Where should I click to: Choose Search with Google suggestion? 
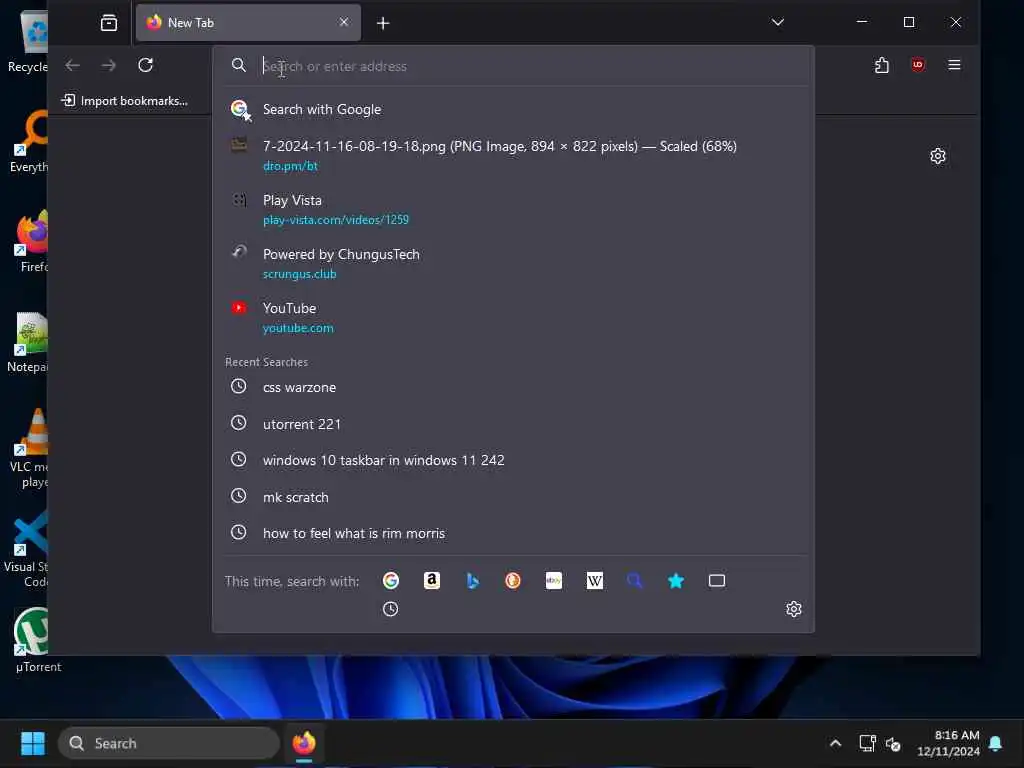513,110
